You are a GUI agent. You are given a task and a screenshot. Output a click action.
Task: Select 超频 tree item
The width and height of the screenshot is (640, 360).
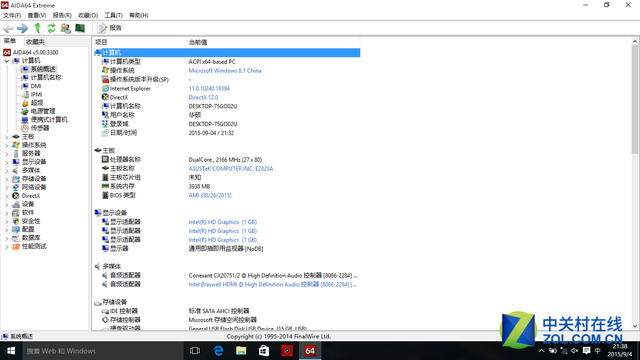(x=37, y=103)
